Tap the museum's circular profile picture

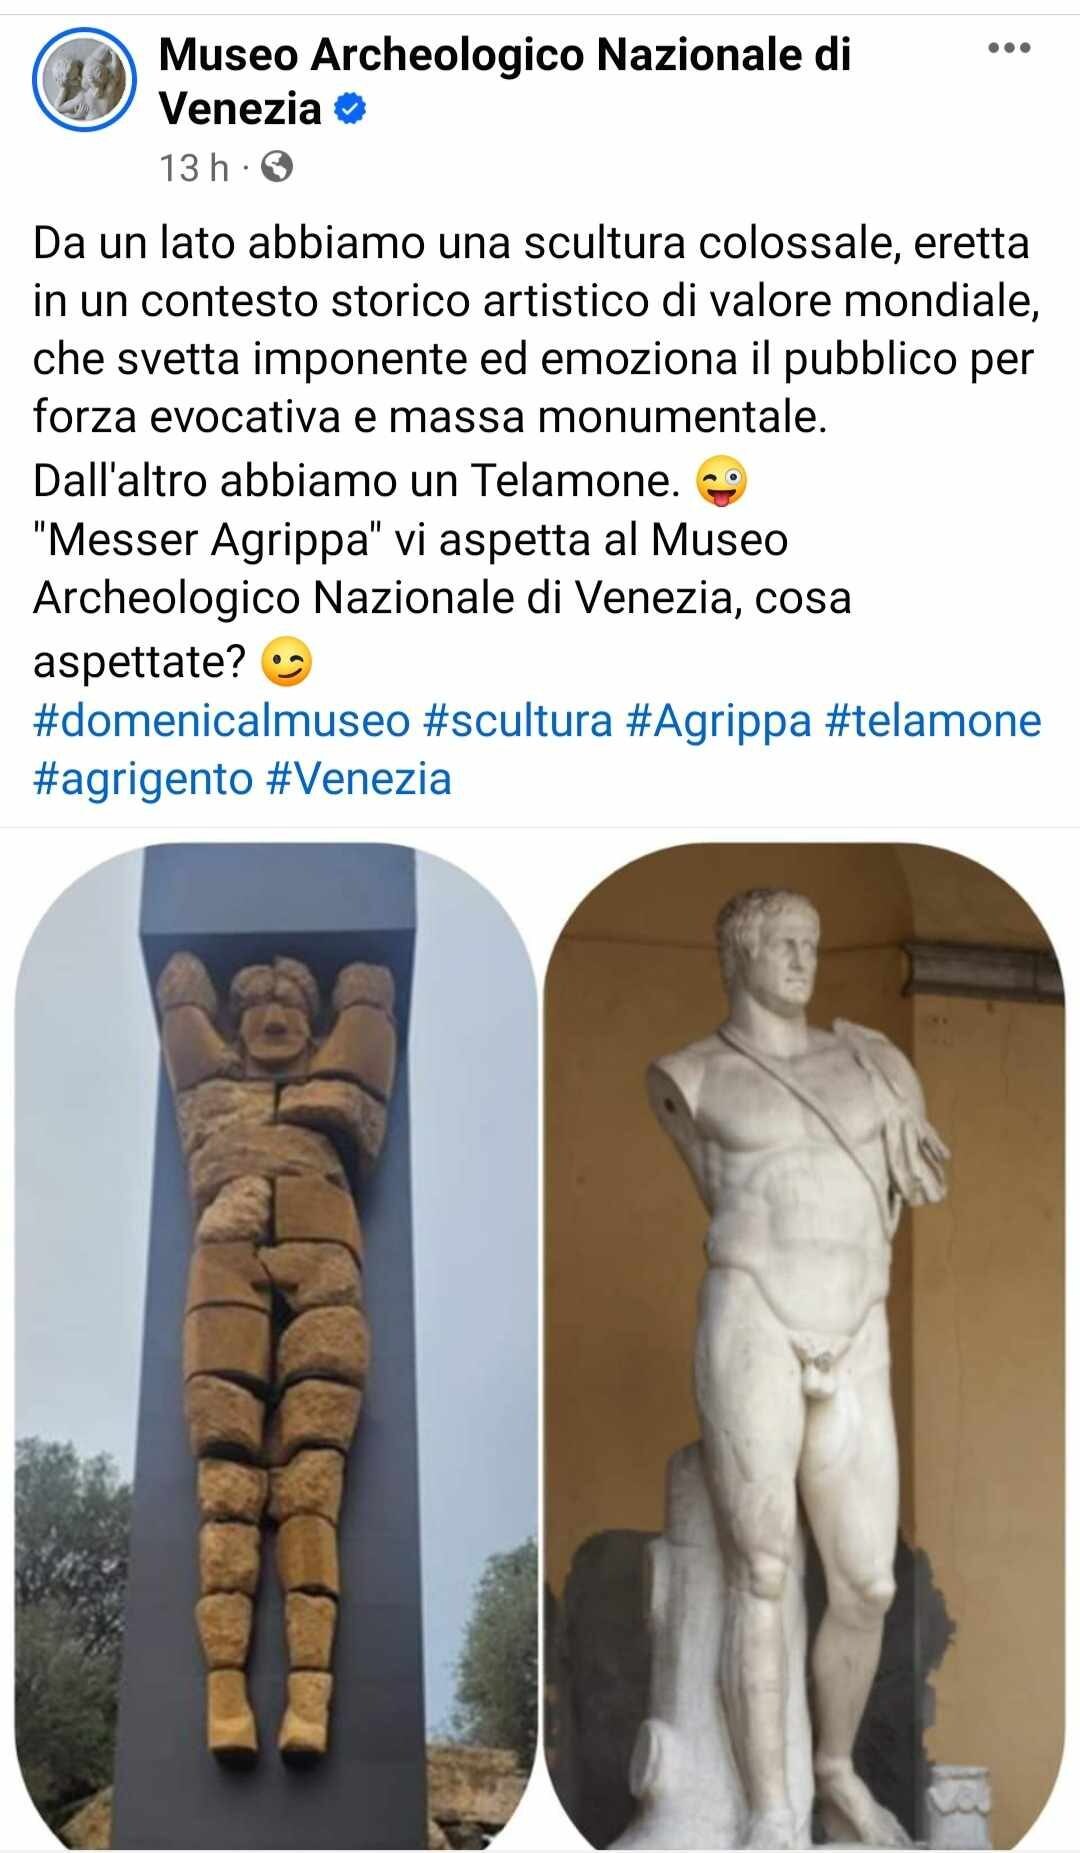click(x=84, y=80)
